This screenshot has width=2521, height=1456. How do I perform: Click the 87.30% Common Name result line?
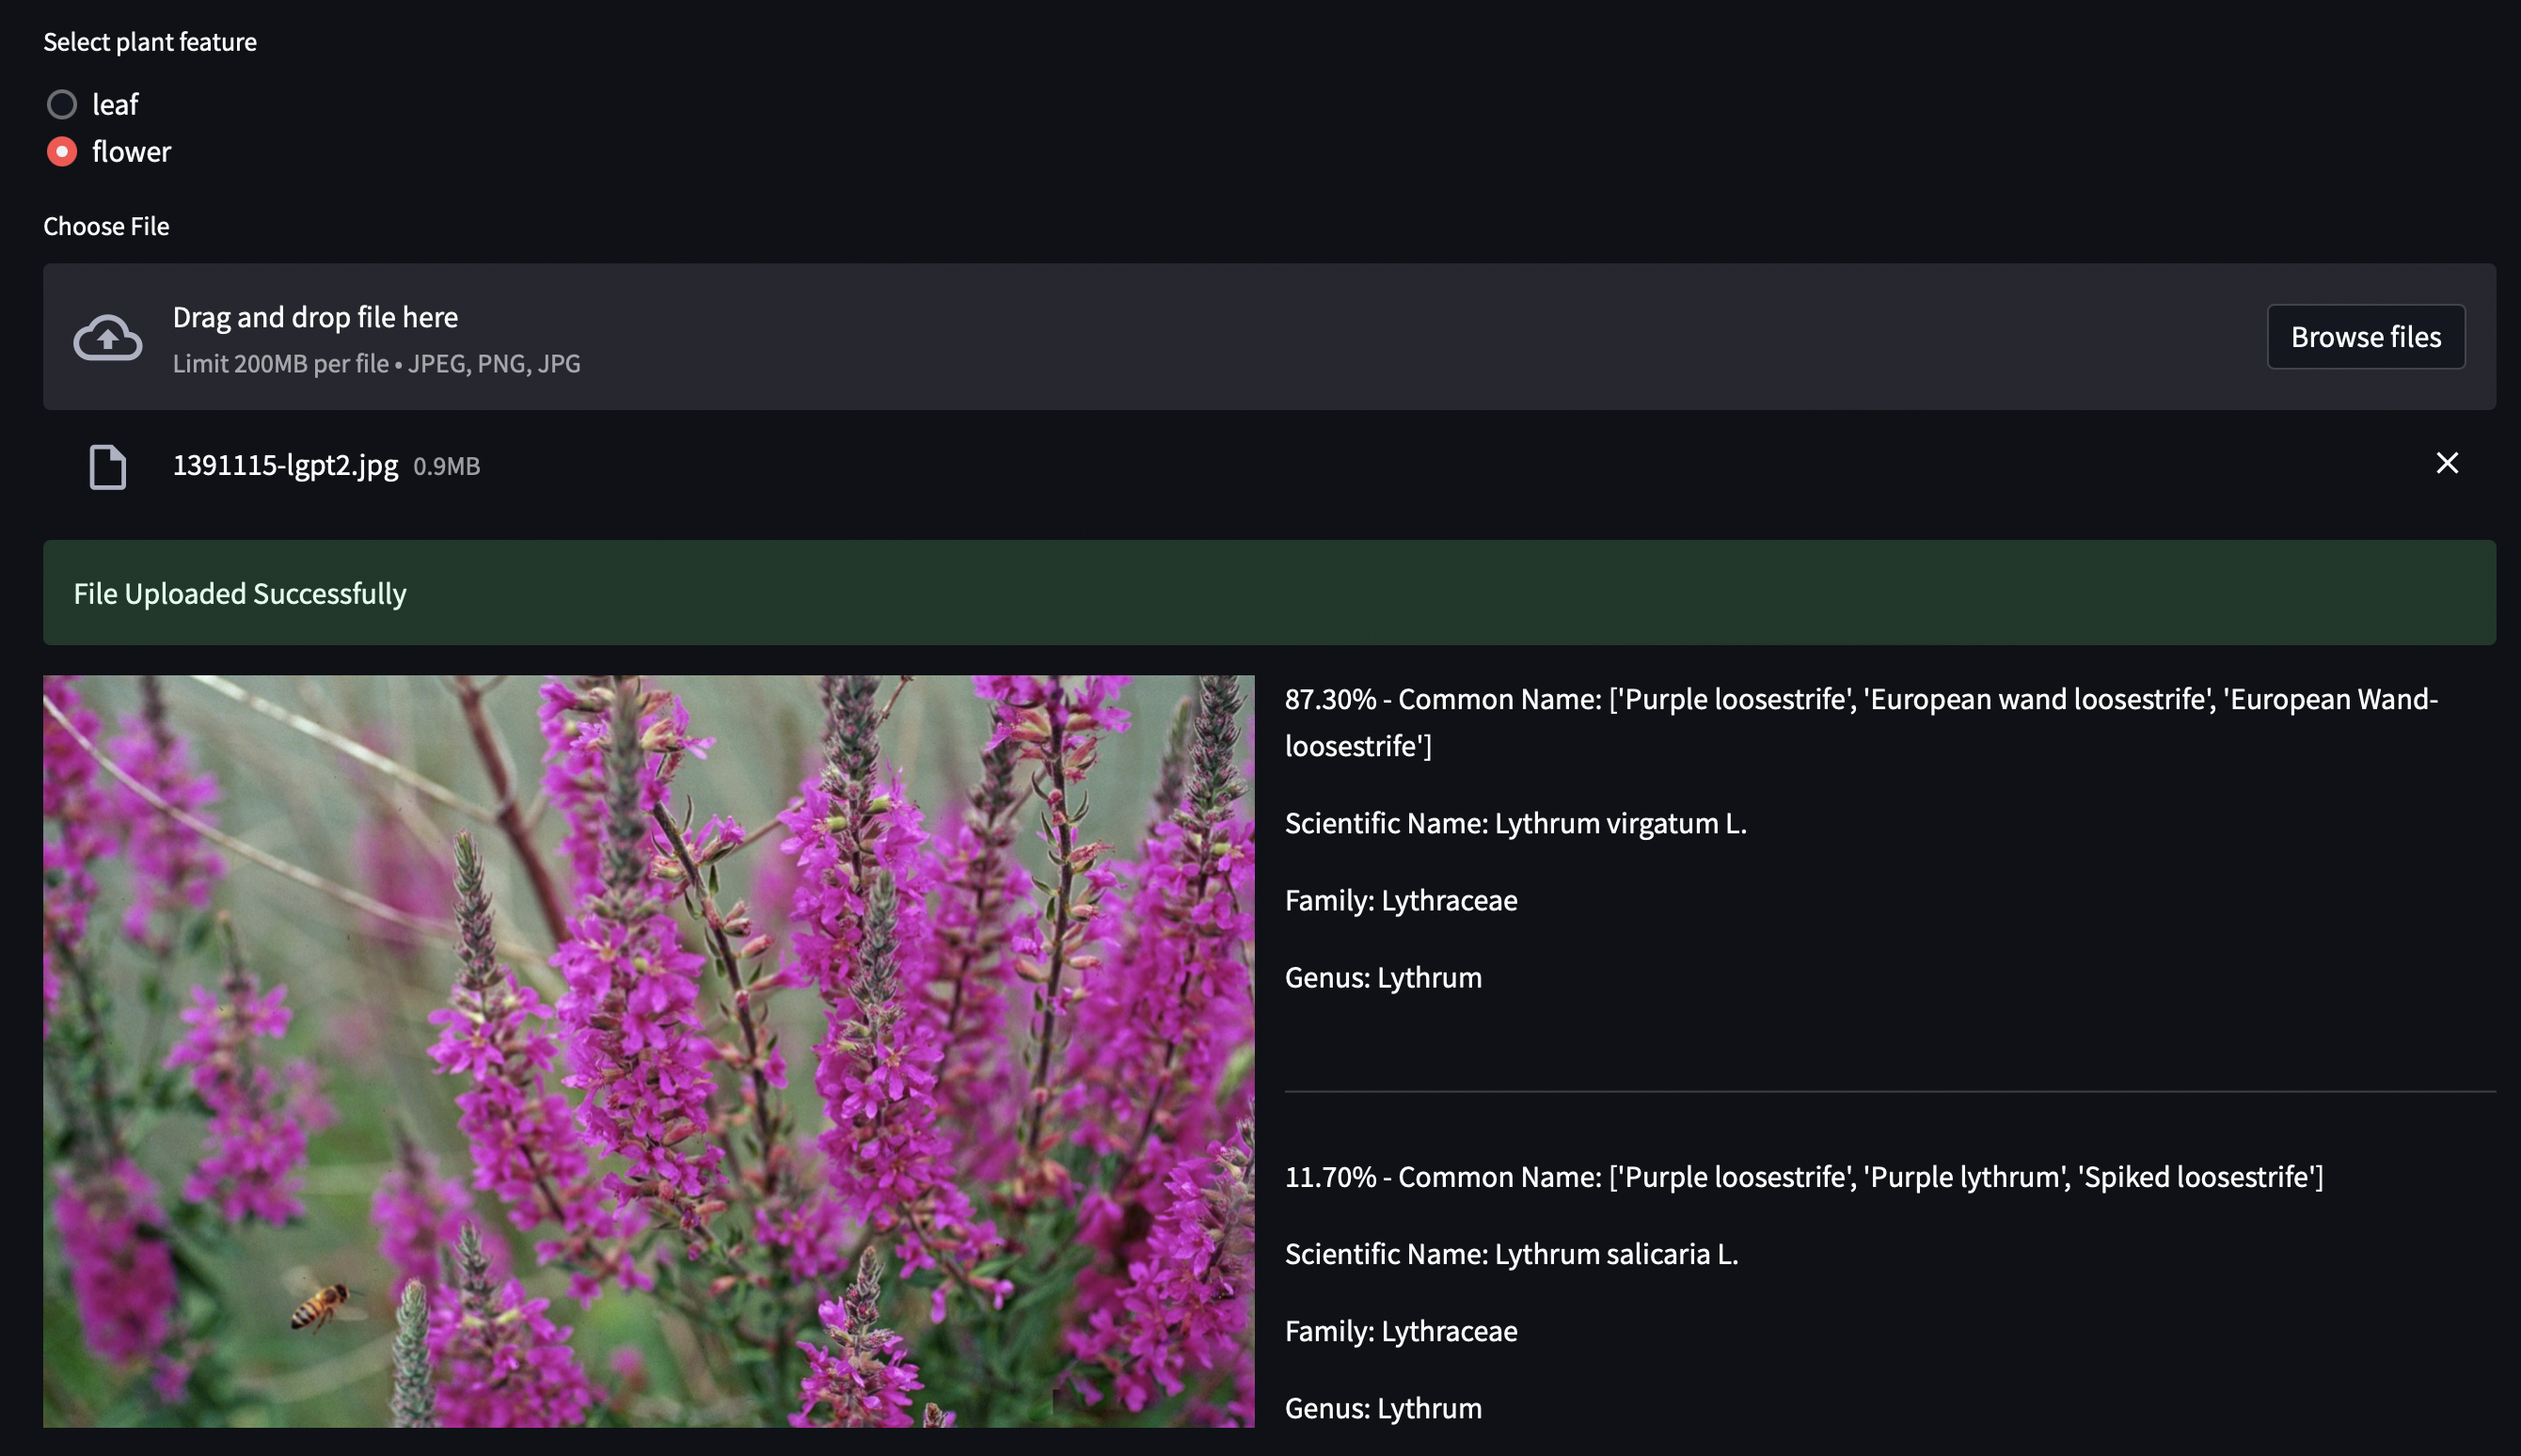(x=1860, y=699)
